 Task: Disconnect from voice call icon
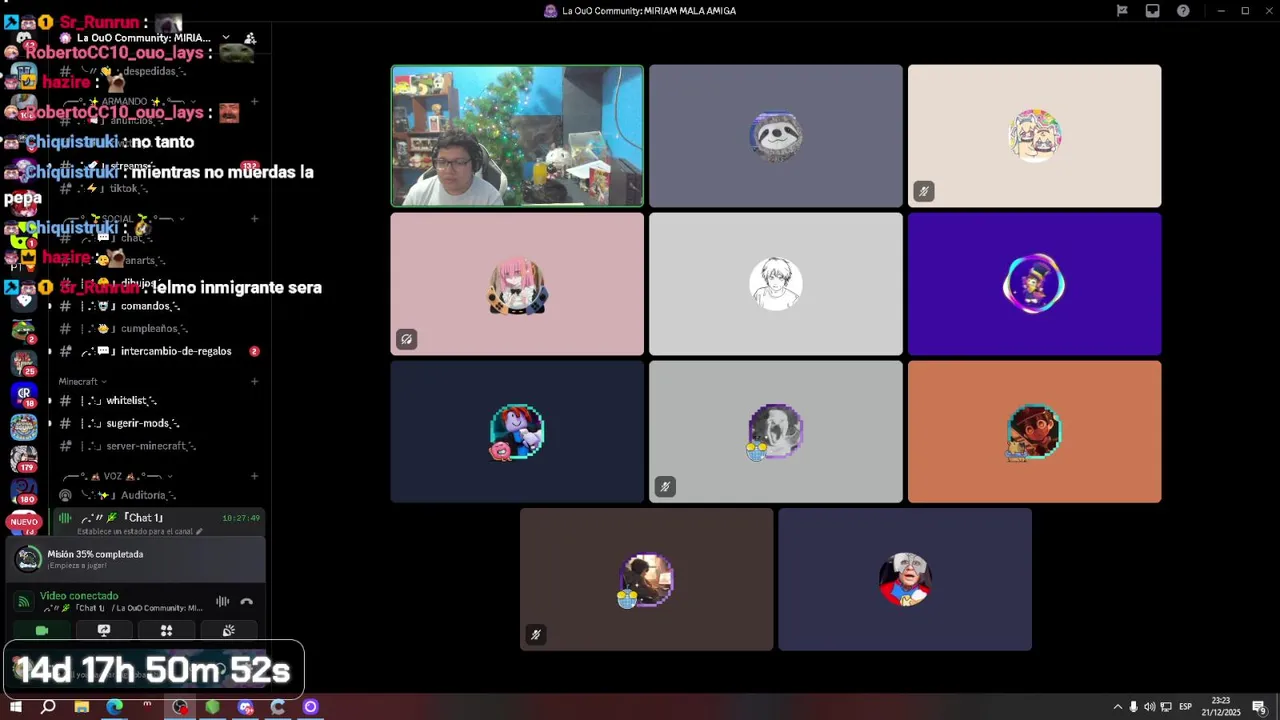246,601
